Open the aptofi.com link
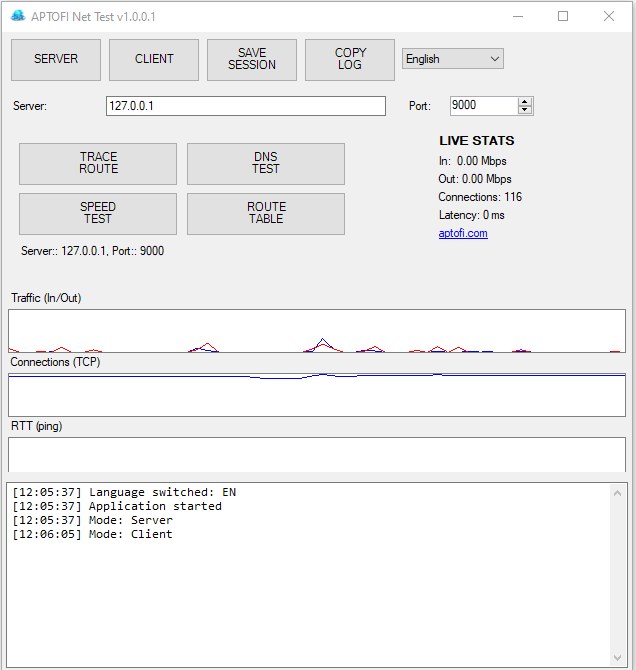636x670 pixels. 463,233
